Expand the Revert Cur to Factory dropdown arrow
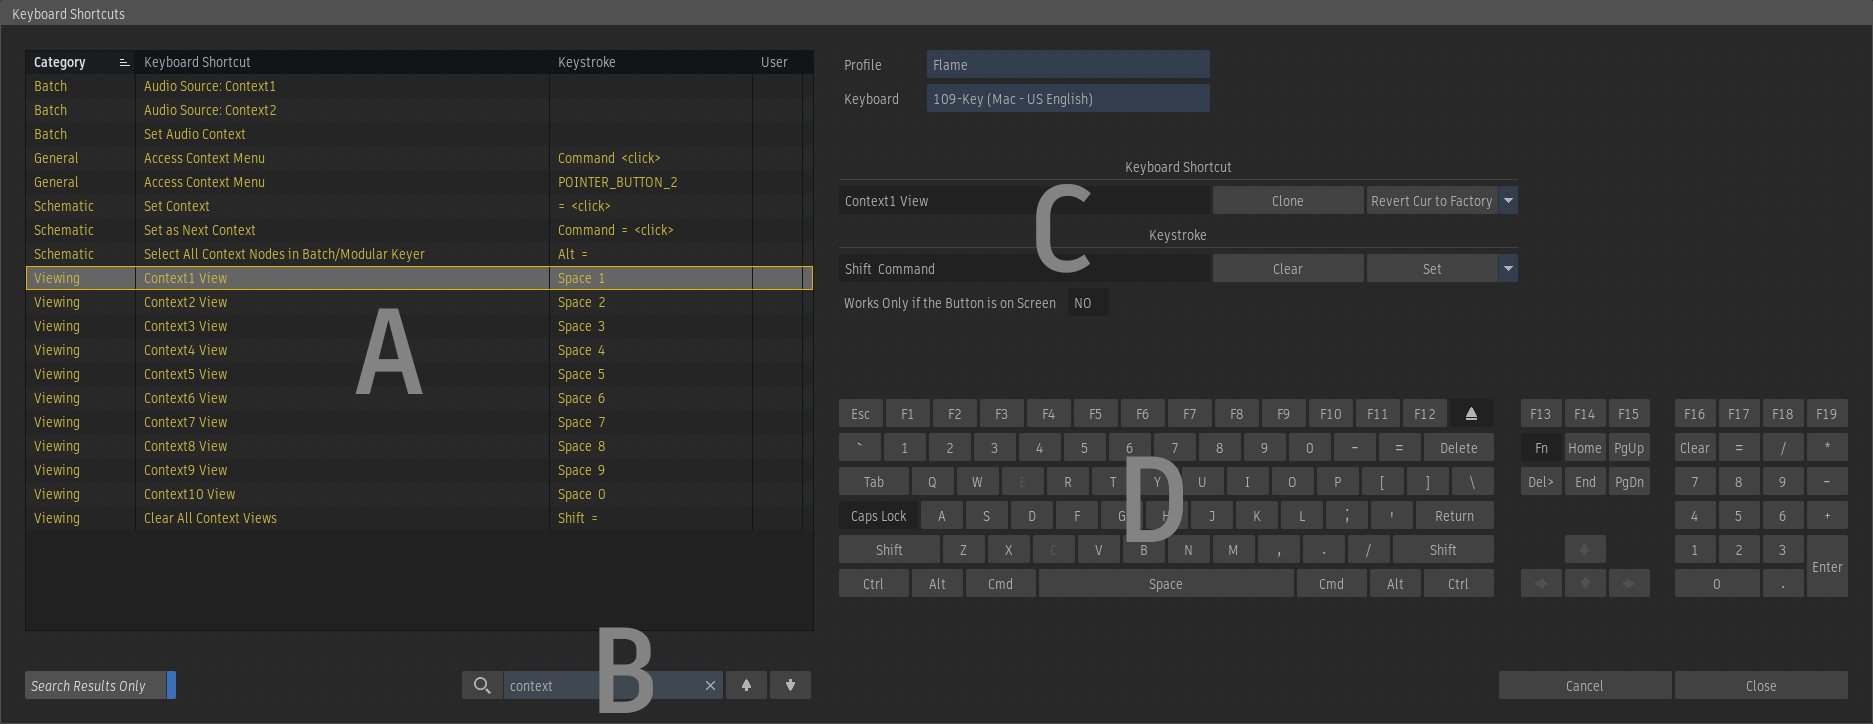The image size is (1873, 724). click(1508, 200)
